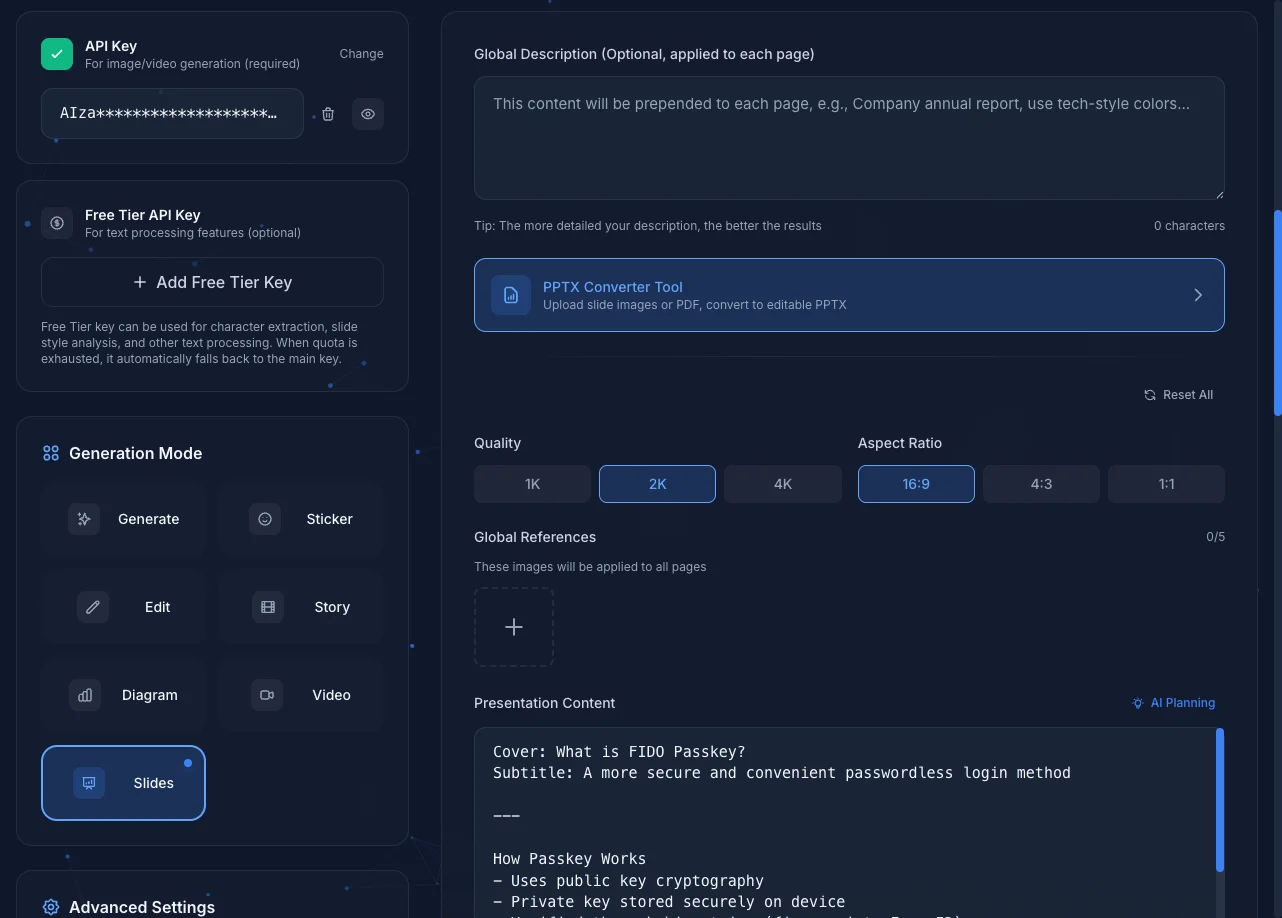Click the Slides mode monitor icon

click(89, 782)
